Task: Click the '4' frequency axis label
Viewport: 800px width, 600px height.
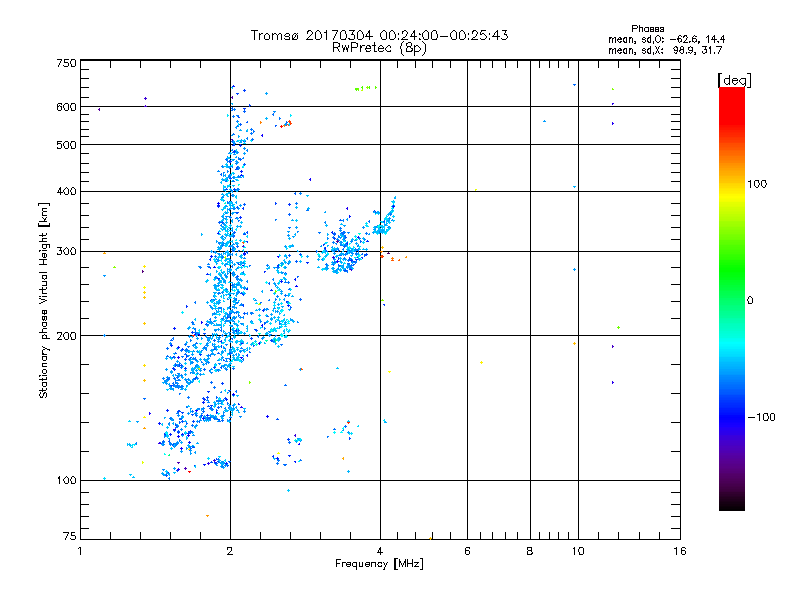Action: pos(380,552)
